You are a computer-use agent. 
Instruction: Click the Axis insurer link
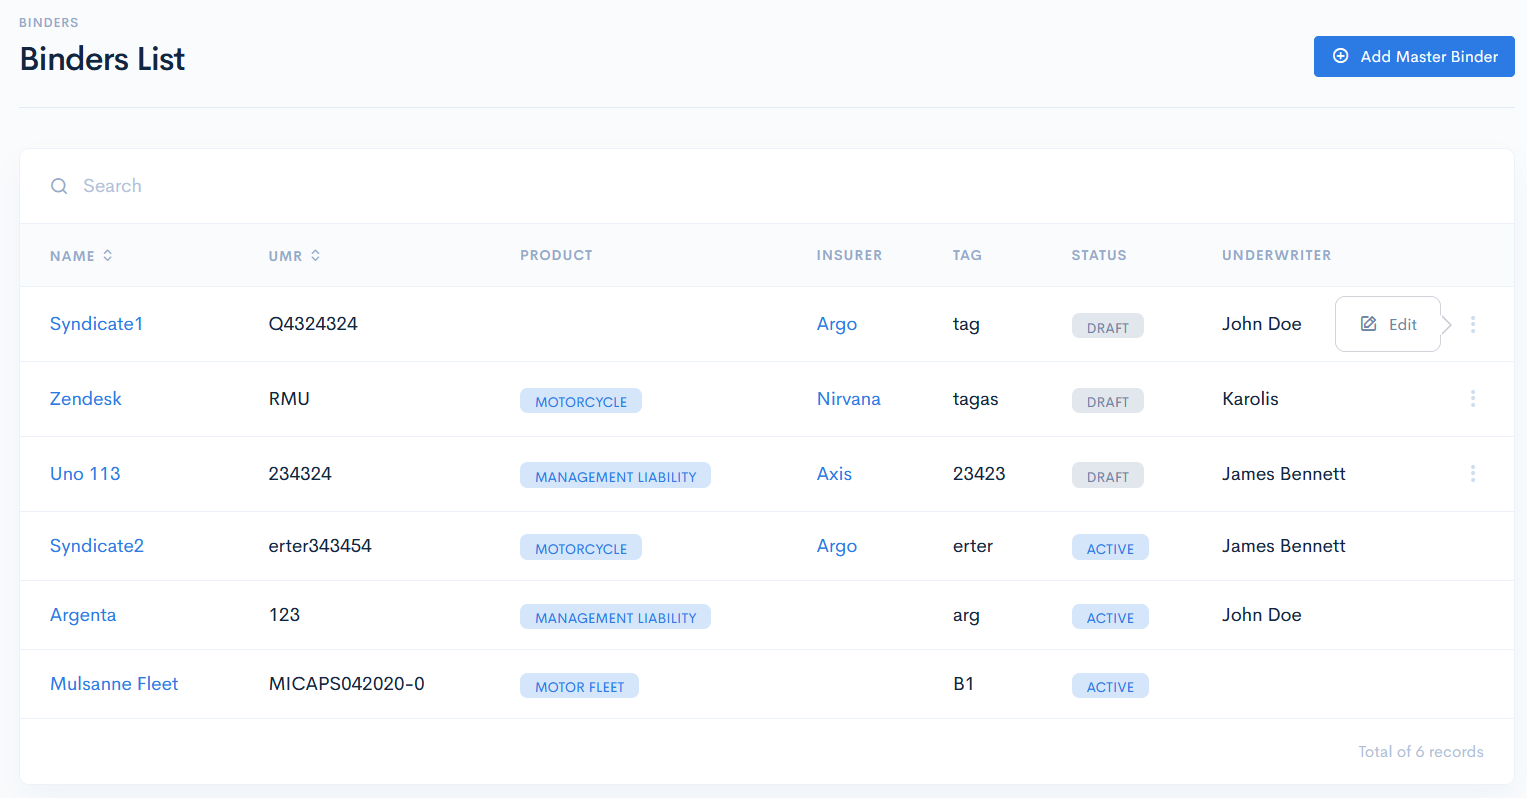click(x=834, y=474)
